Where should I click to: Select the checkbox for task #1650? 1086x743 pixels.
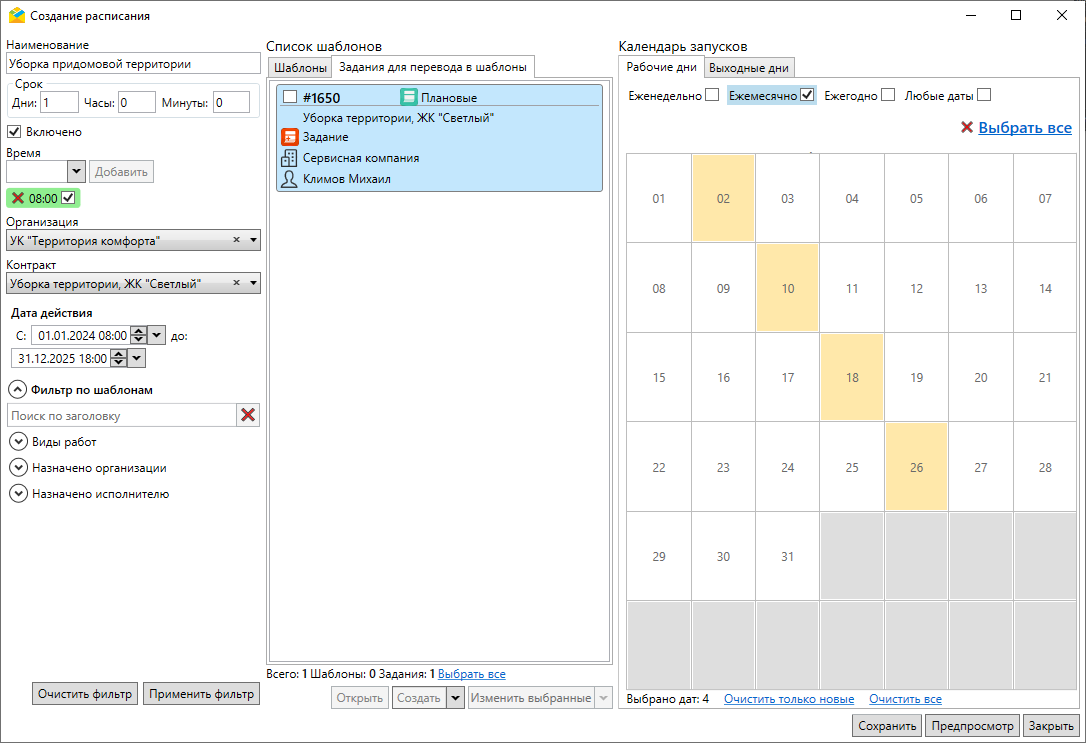(x=290, y=97)
